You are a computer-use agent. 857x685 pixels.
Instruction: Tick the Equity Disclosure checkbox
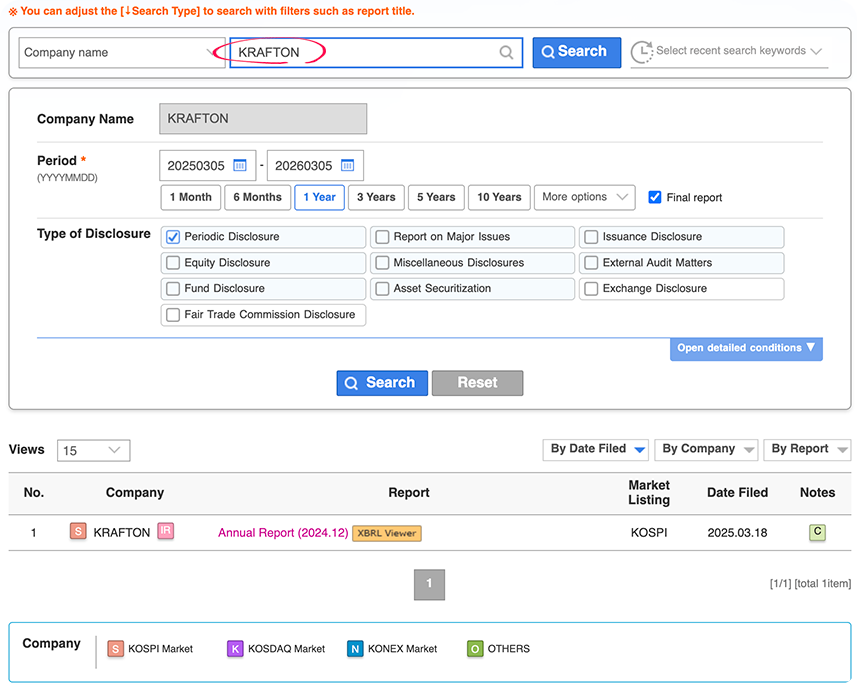coord(173,263)
